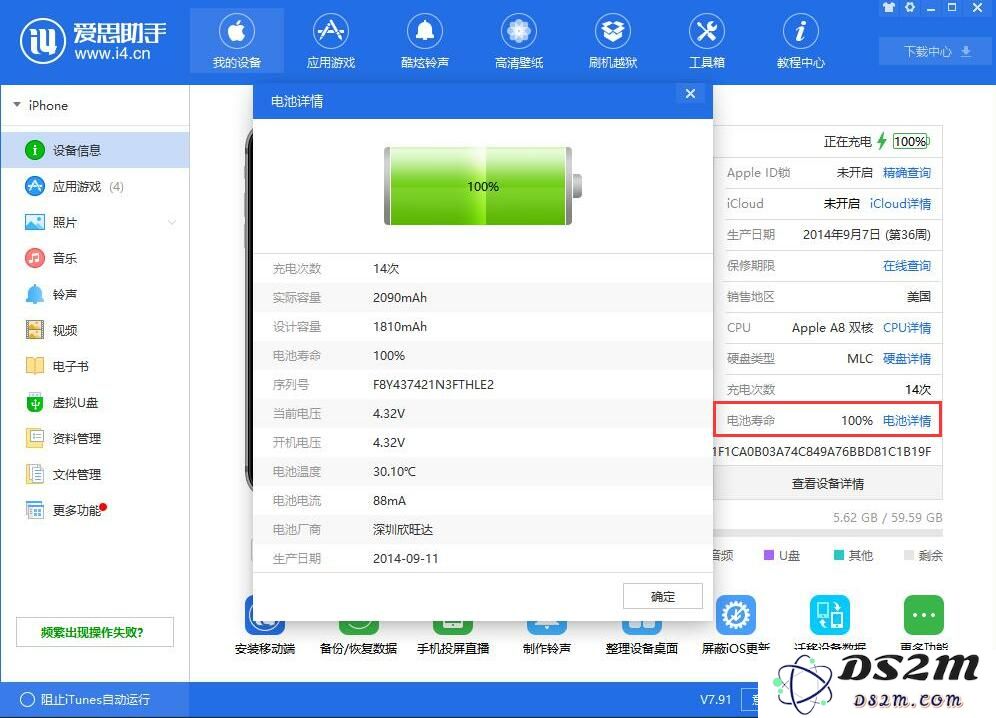The width and height of the screenshot is (996, 718).
Task: Click the 其他 teal legend swatch
Action: pyautogui.click(x=838, y=555)
